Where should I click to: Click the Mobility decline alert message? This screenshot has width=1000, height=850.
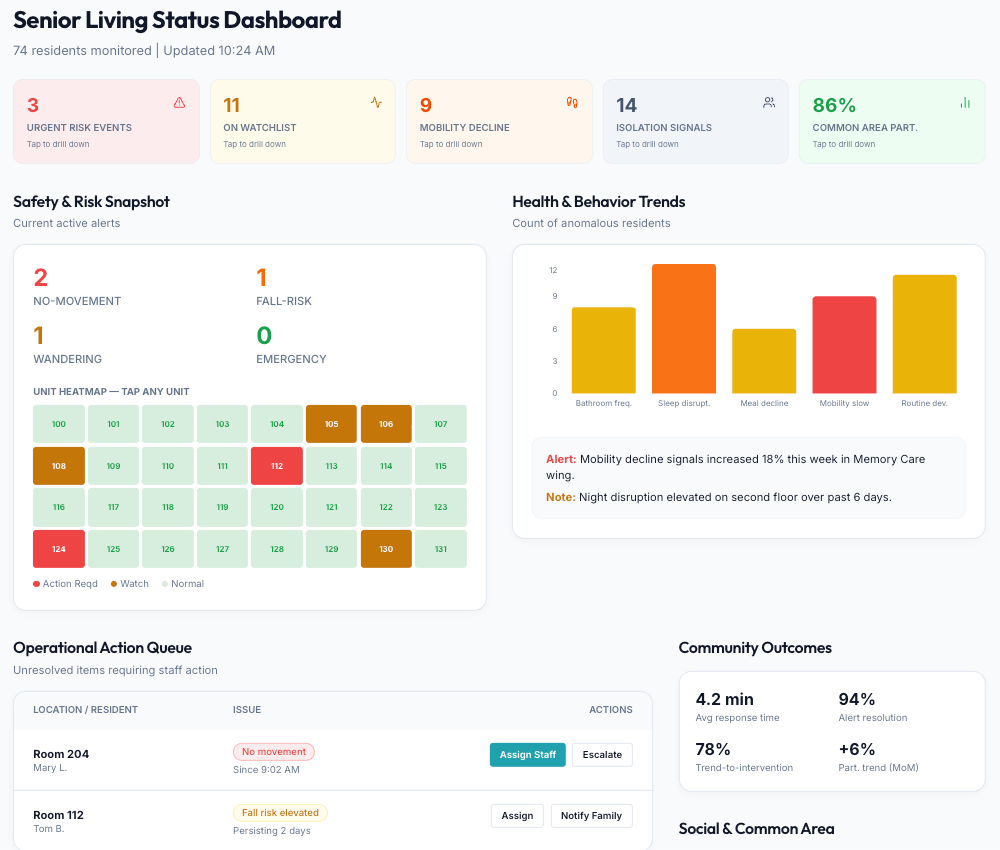point(735,467)
